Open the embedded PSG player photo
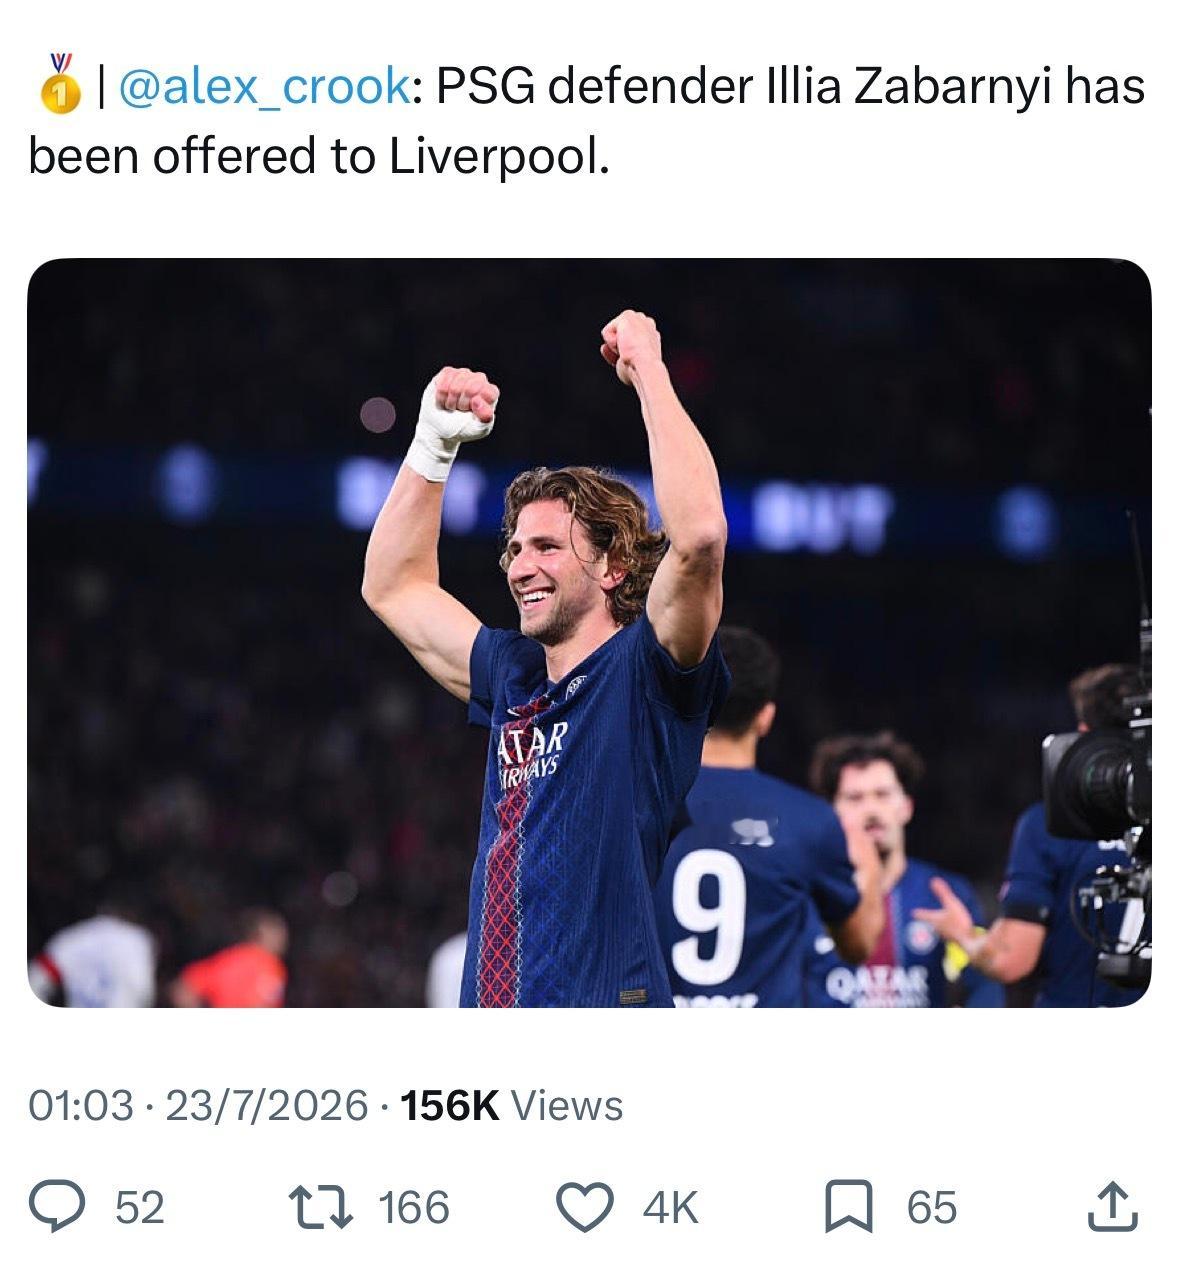The image size is (1179, 1270). pos(589,632)
